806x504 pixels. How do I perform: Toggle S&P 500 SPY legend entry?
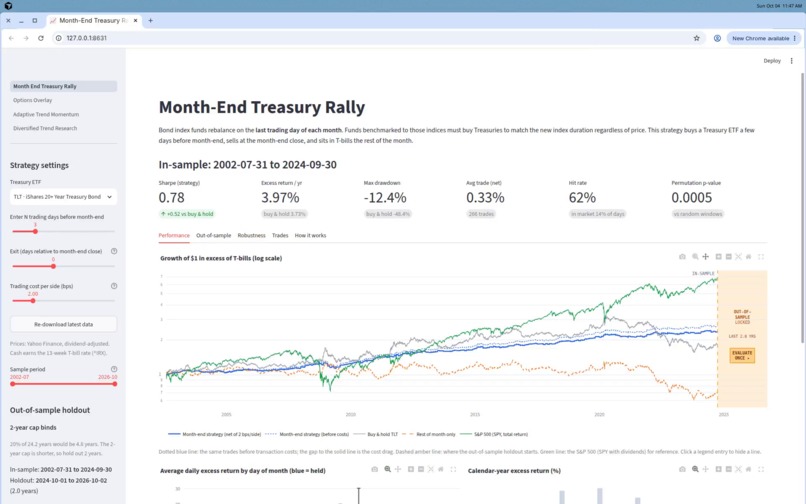(x=494, y=434)
